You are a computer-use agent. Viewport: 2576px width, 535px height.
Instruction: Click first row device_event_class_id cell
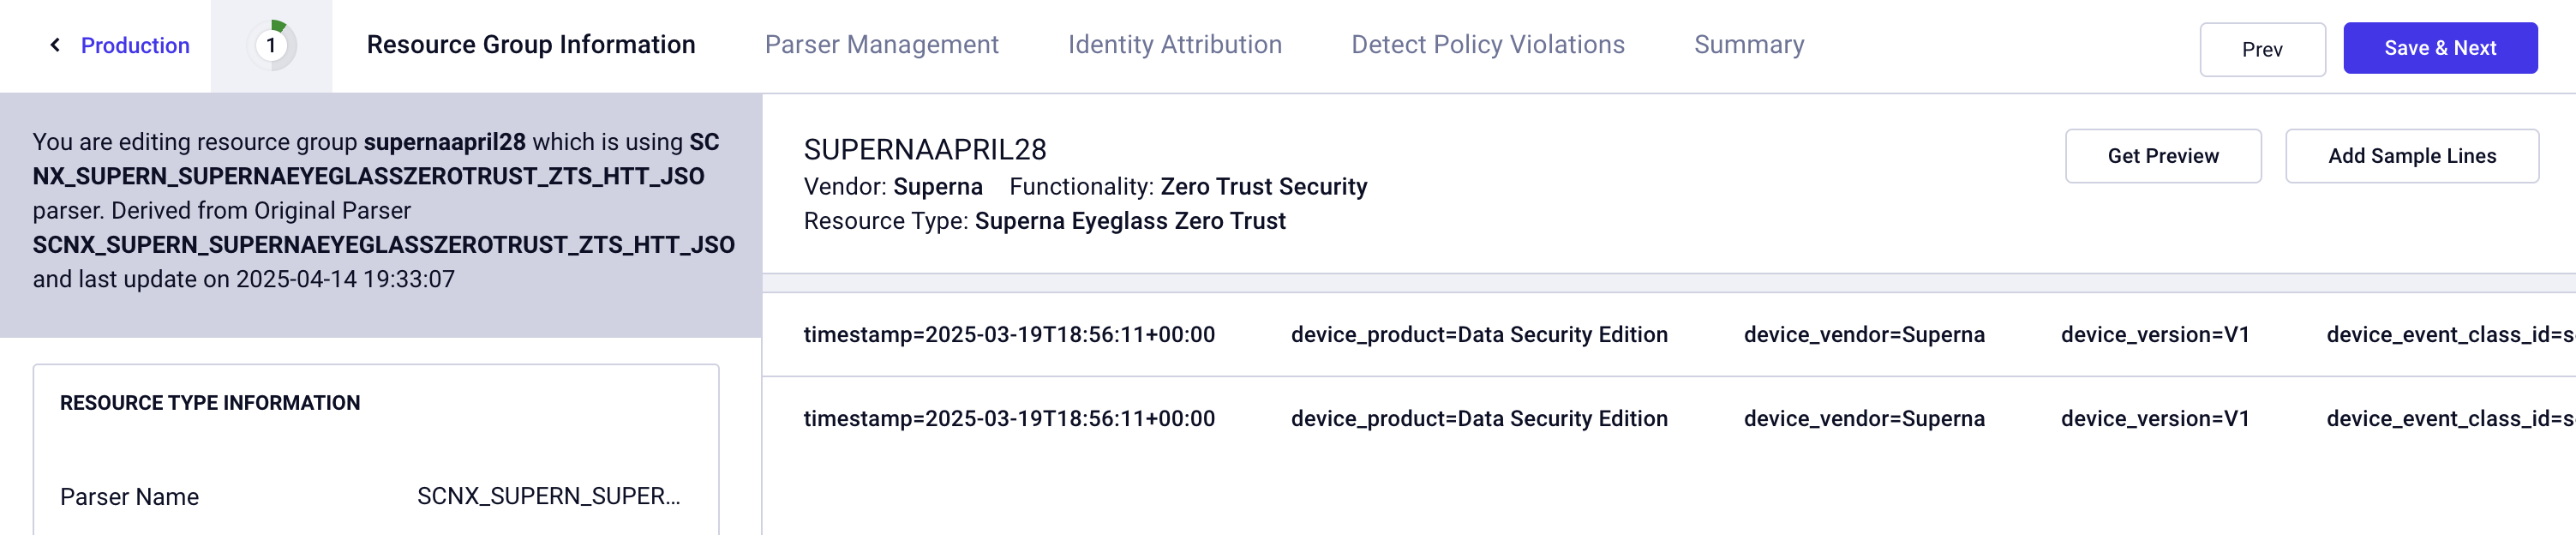2450,335
